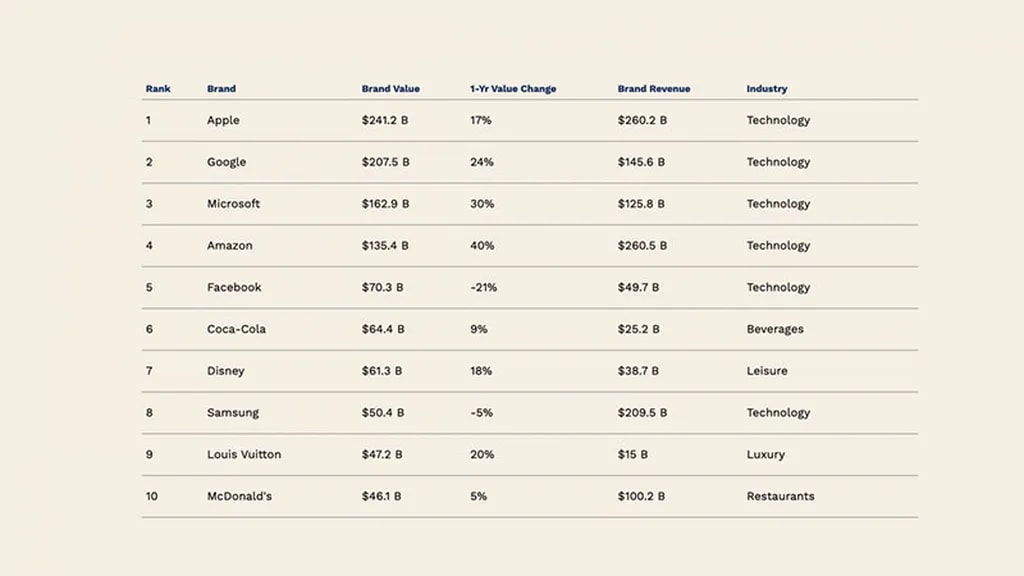
Task: Select the Louis Vuitton brand cell
Action: [244, 454]
